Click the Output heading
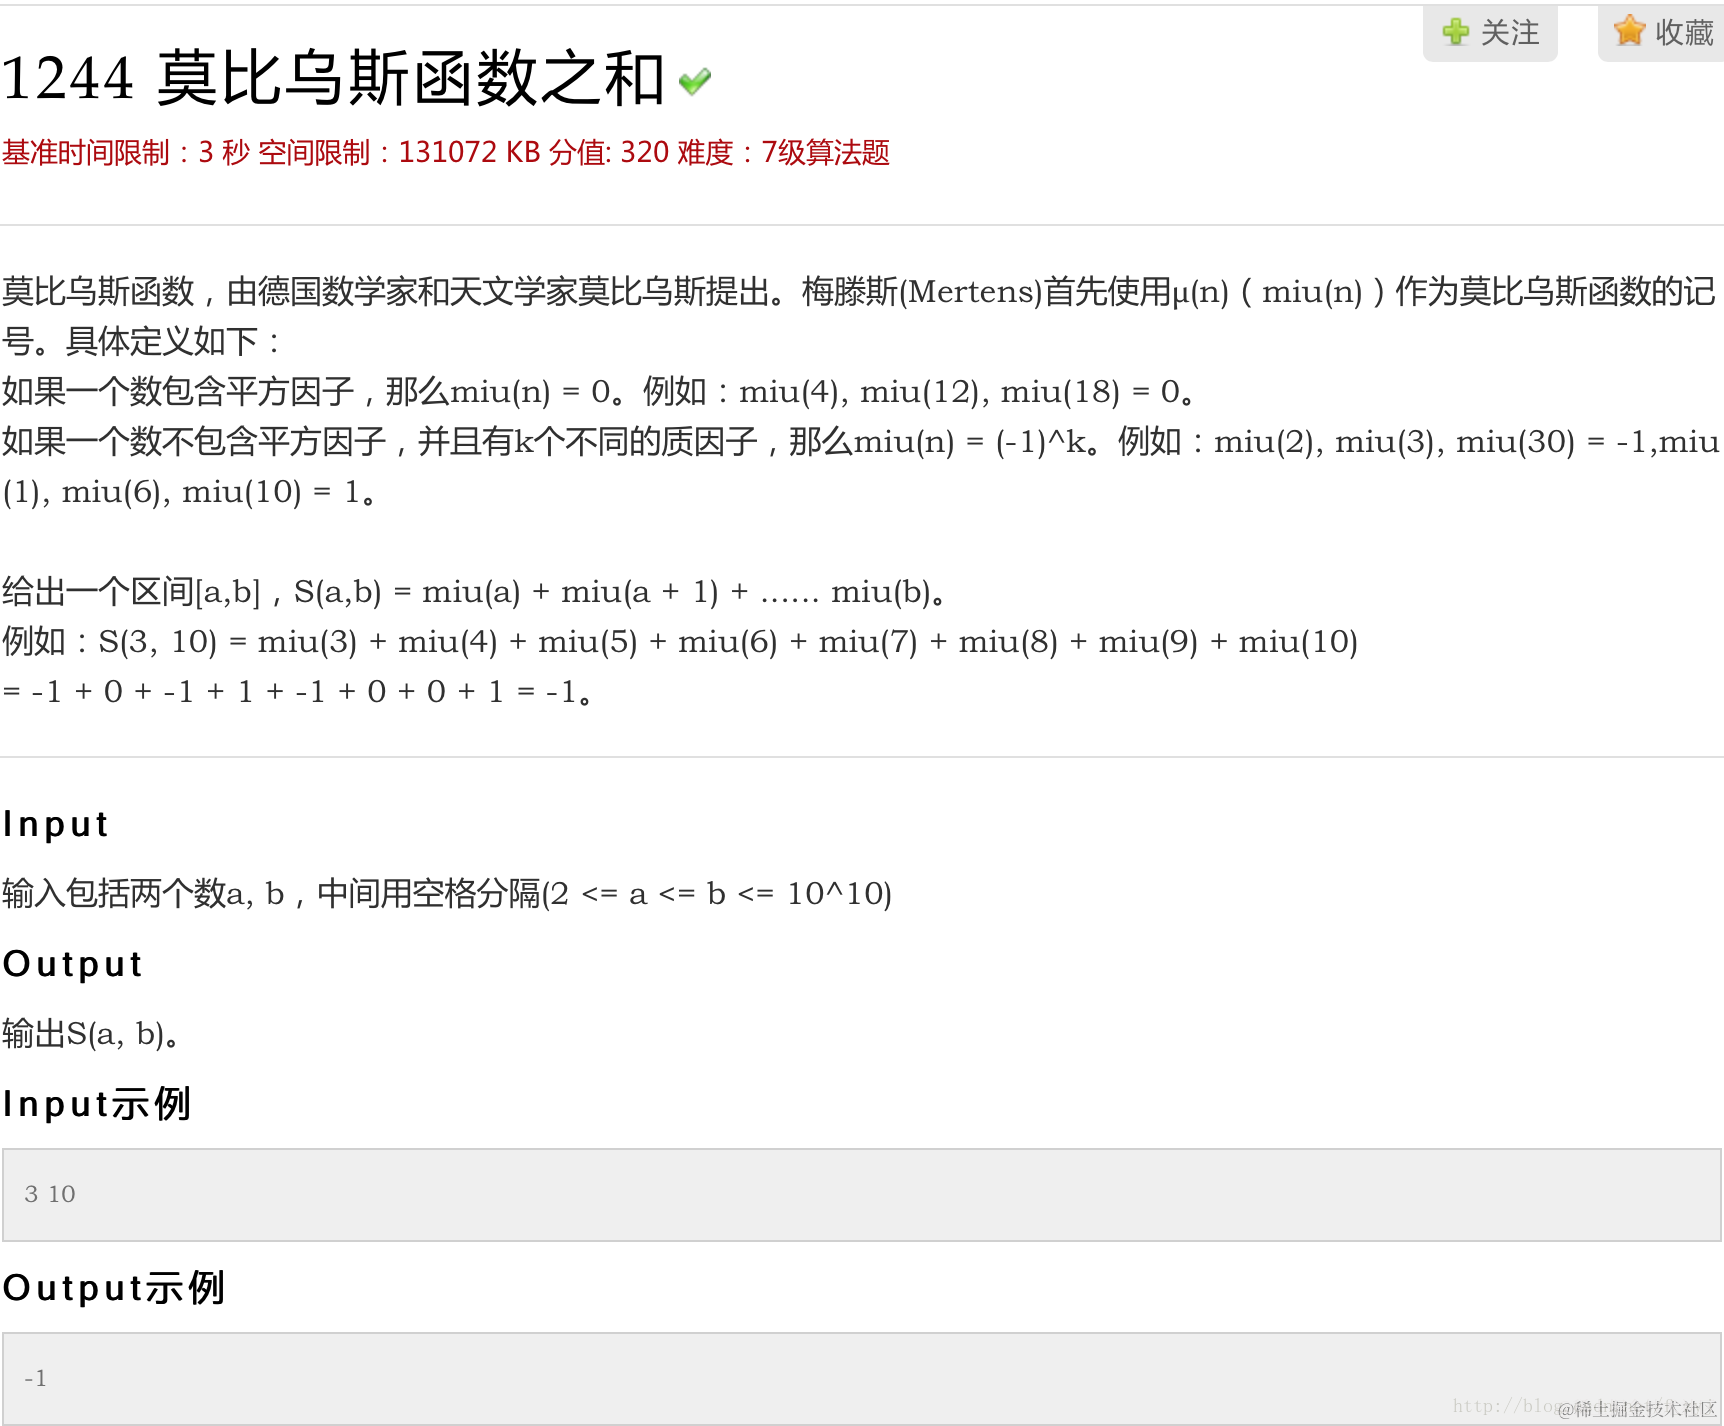 click(73, 964)
